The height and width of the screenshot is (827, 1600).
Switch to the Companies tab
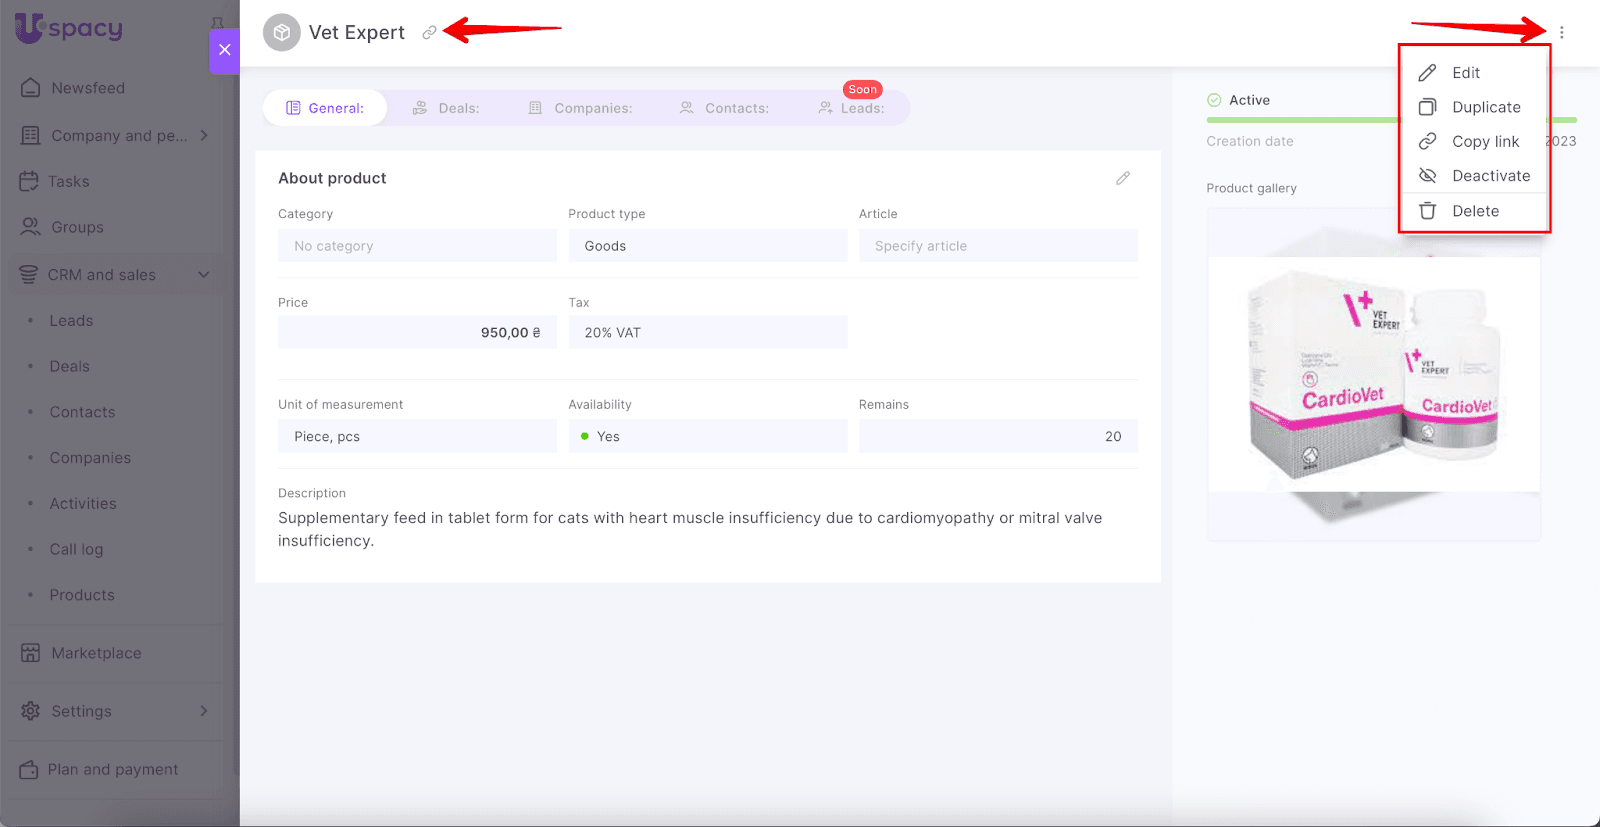point(581,108)
